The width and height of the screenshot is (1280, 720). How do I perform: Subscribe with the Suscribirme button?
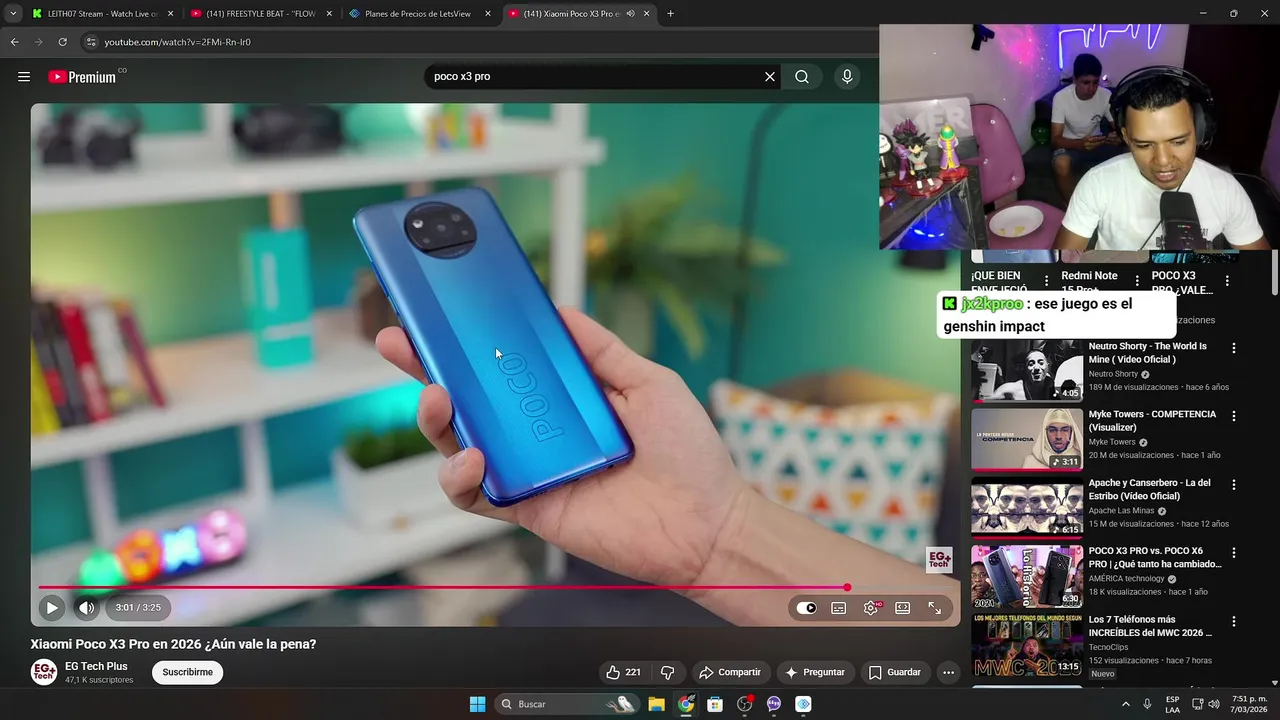tap(188, 672)
